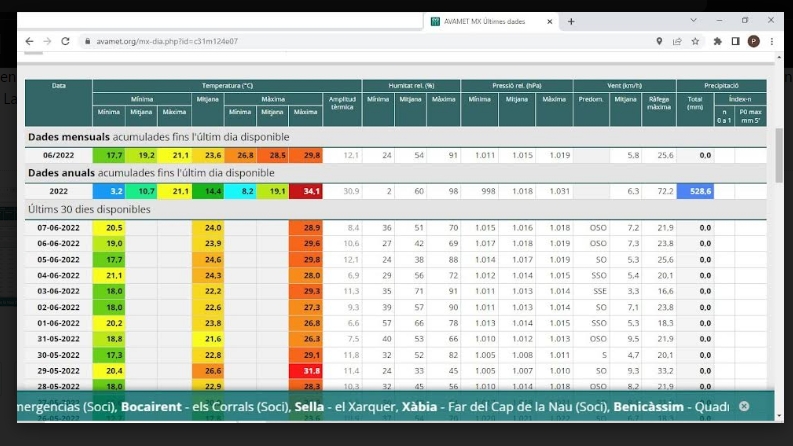This screenshot has height=446, width=793.
Task: Open the extensions puzzle icon
Action: [x=717, y=41]
